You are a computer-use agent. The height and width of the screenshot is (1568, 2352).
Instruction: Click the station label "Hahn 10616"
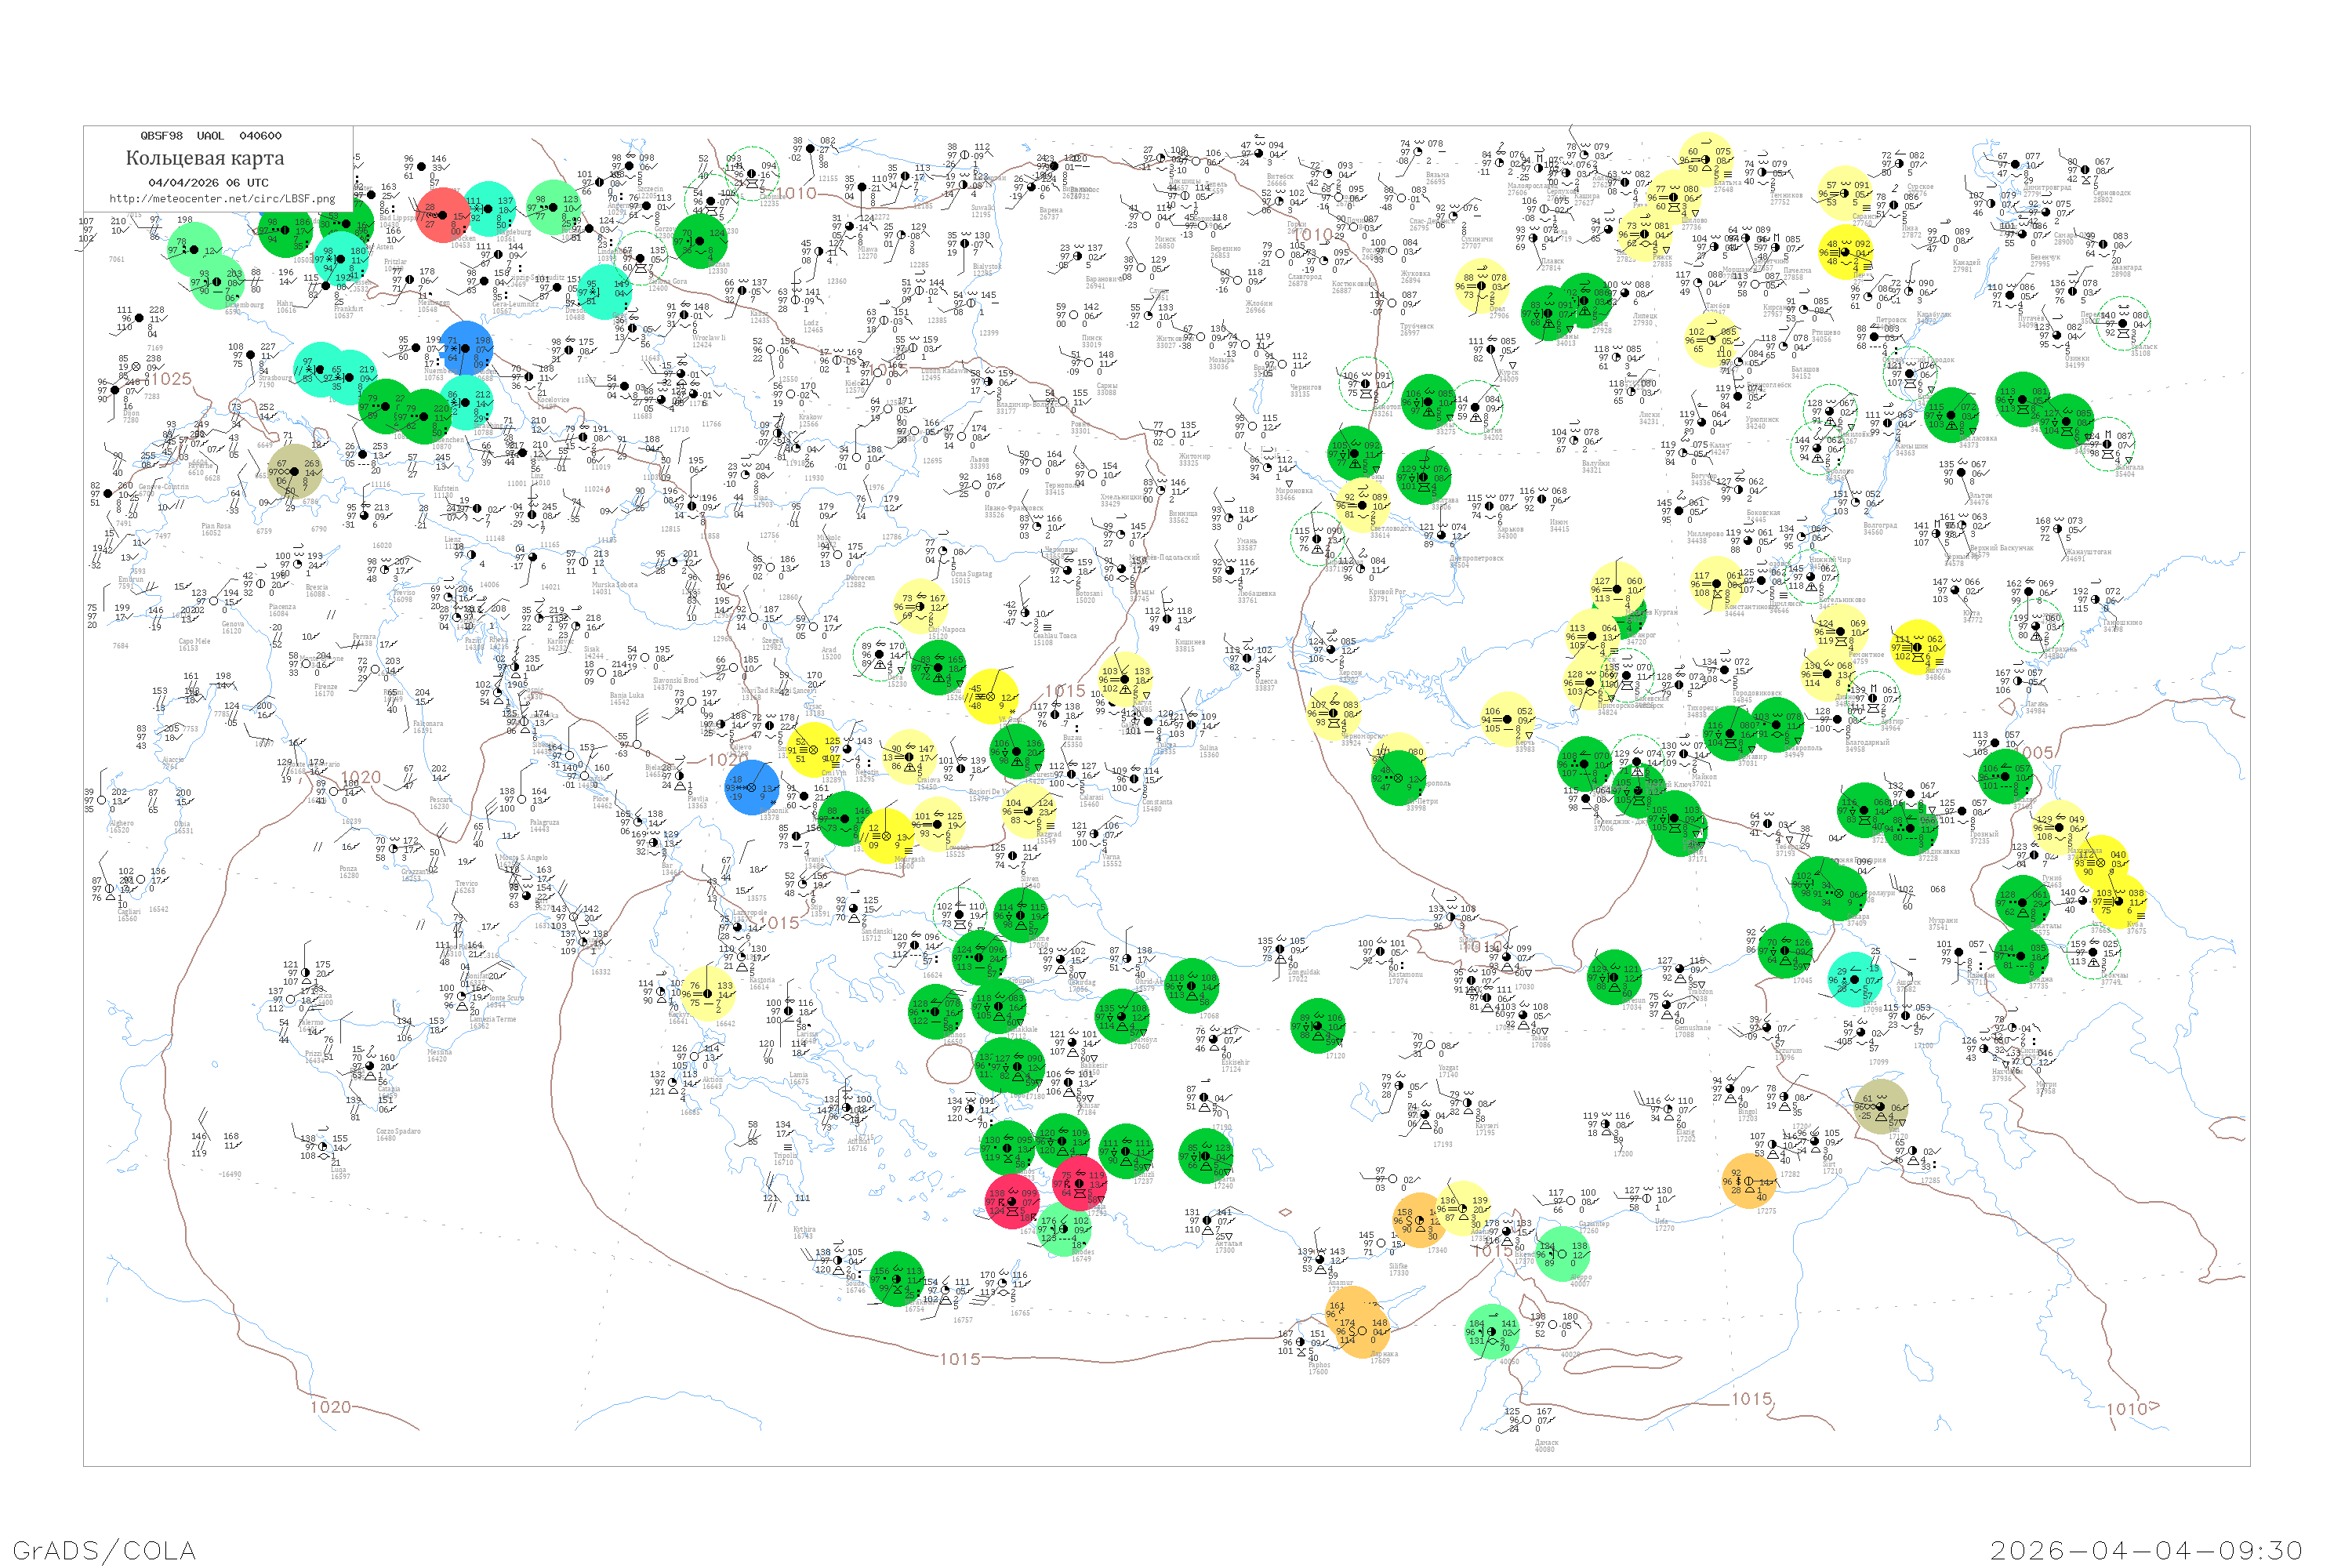click(x=286, y=307)
